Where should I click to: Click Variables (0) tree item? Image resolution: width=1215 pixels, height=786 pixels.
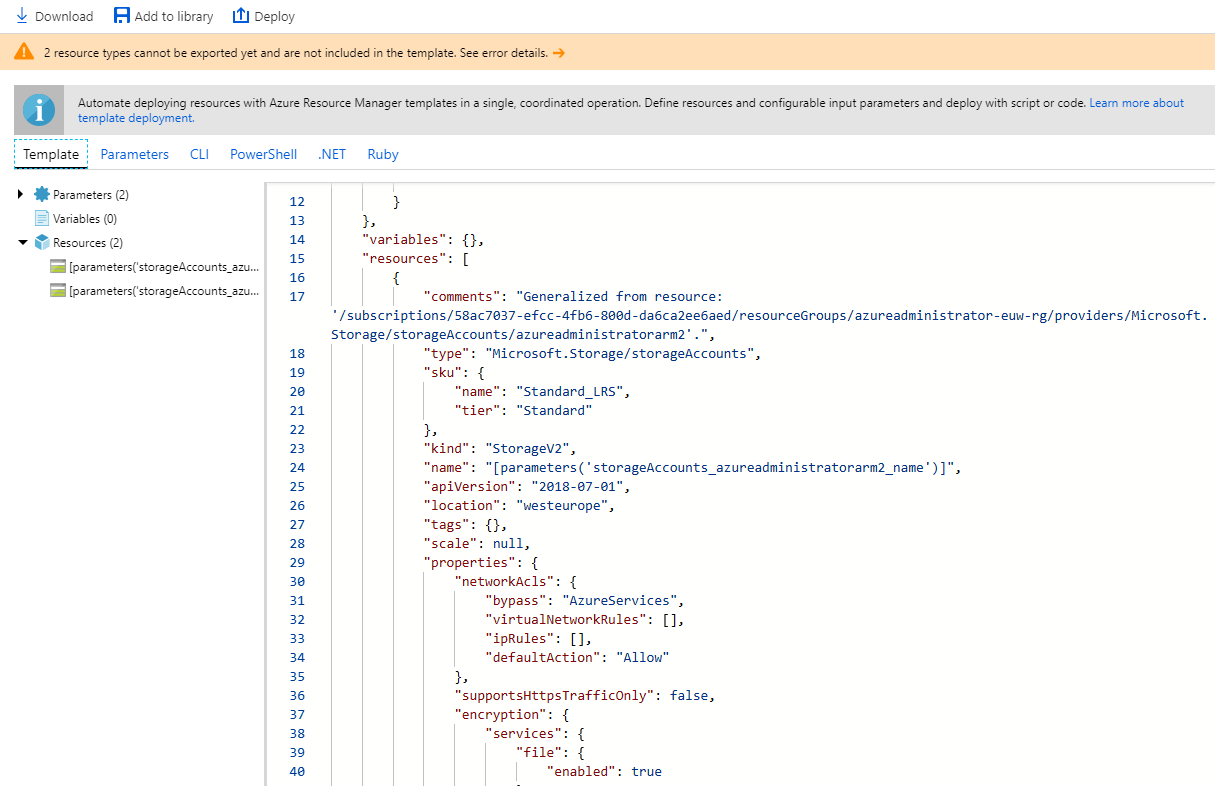pos(85,219)
